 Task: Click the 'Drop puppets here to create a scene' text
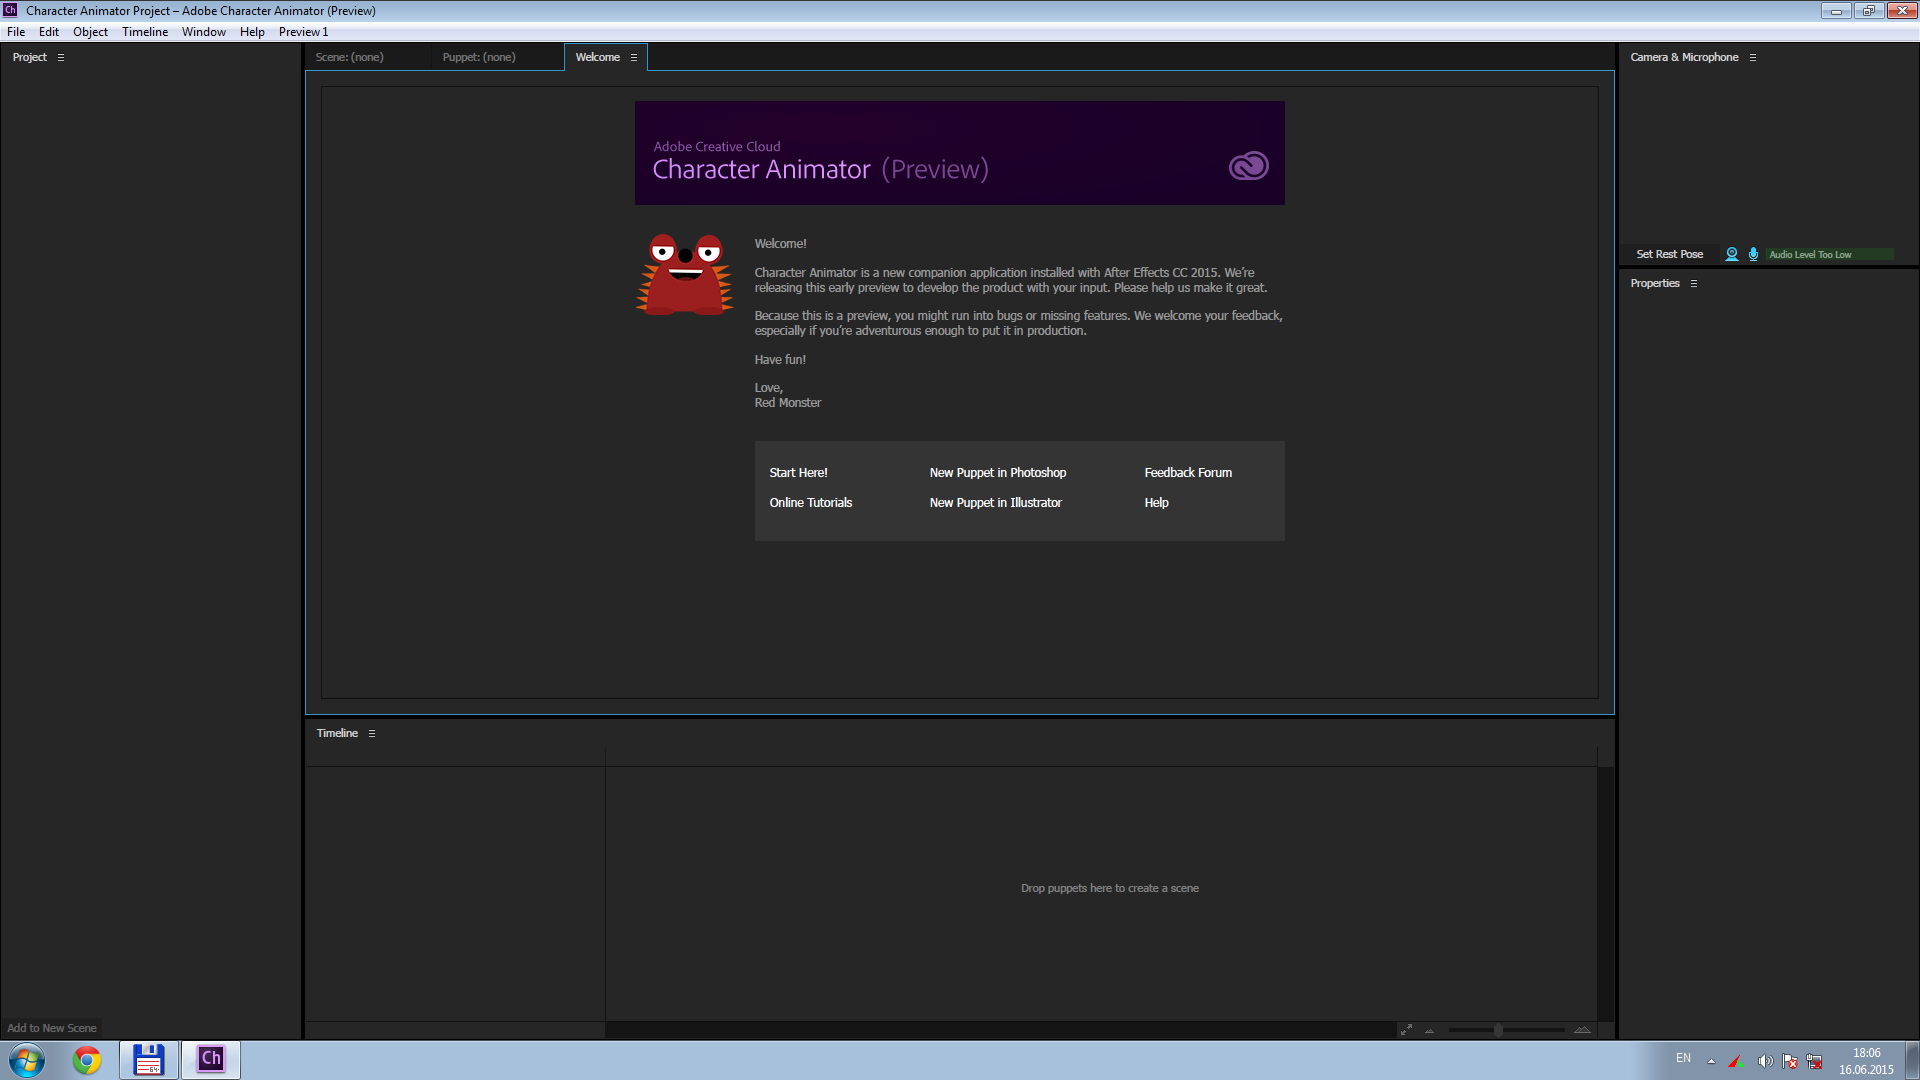[x=1109, y=888]
